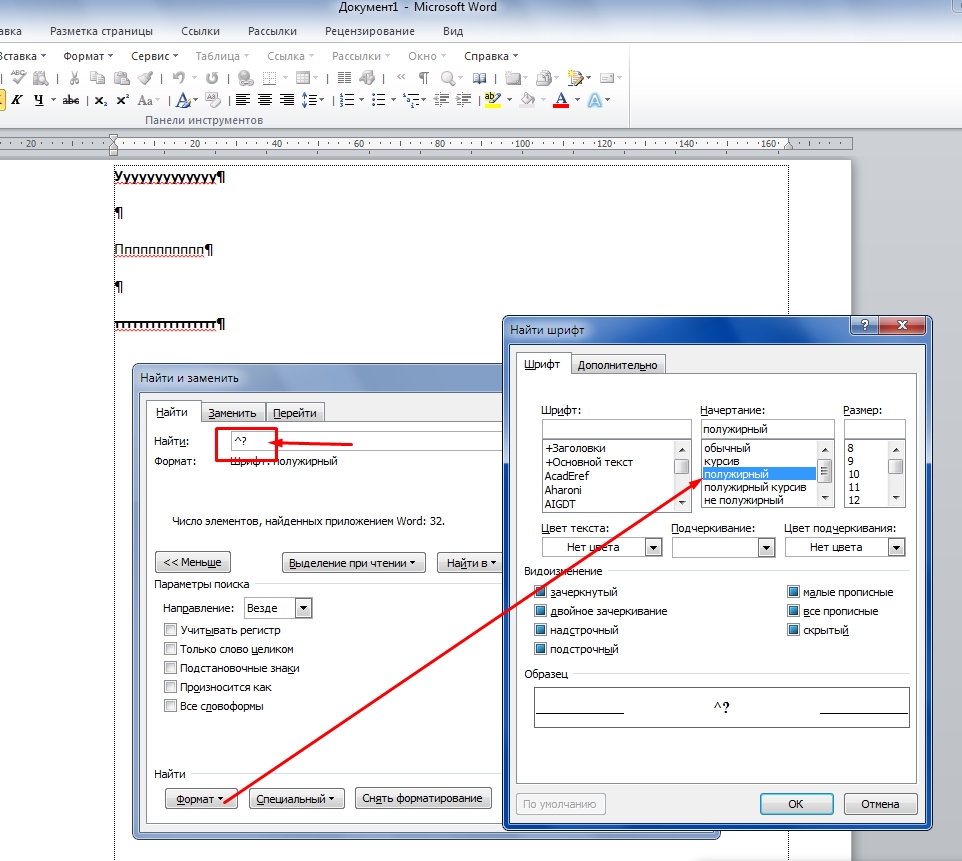Click the insert table icon
Image resolution: width=962 pixels, height=861 pixels.
click(302, 78)
